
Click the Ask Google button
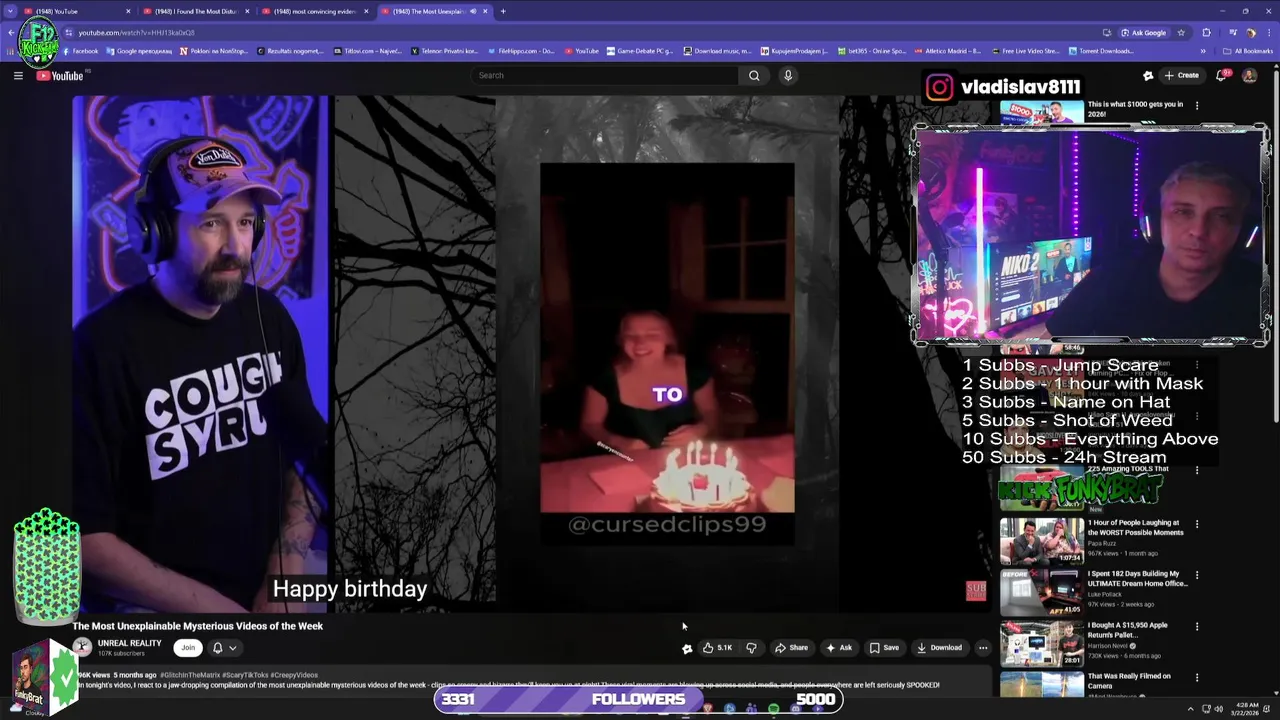click(x=1143, y=32)
